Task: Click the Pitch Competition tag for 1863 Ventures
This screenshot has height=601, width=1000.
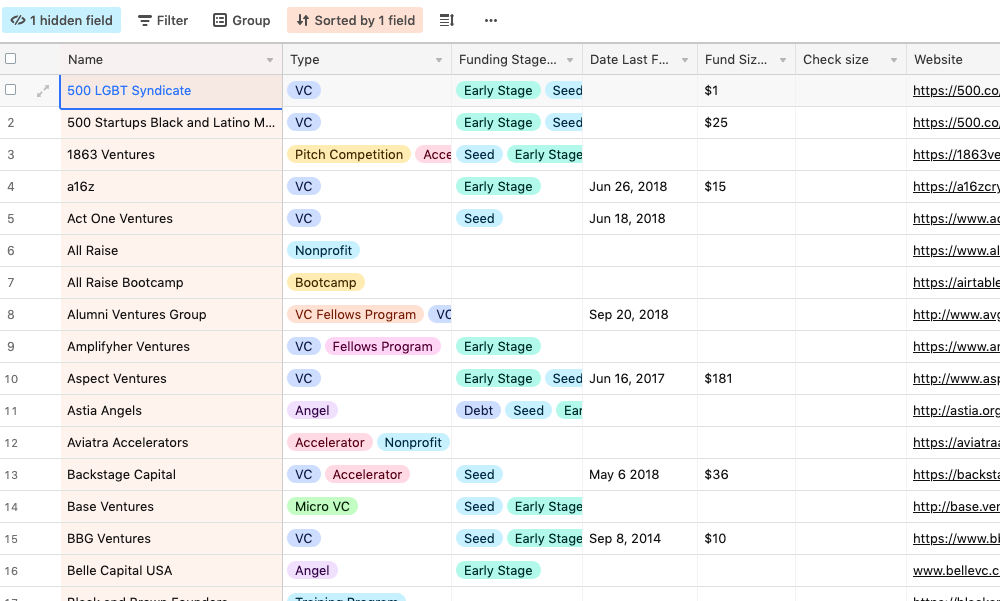Action: tap(349, 154)
